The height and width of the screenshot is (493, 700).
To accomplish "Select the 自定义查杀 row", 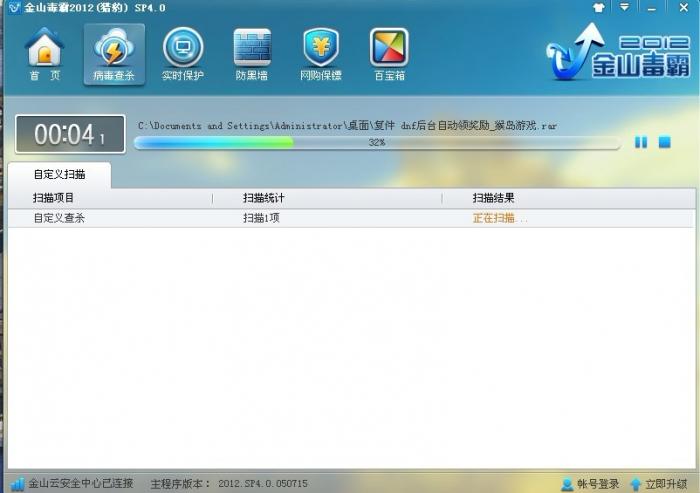I will (x=352, y=218).
